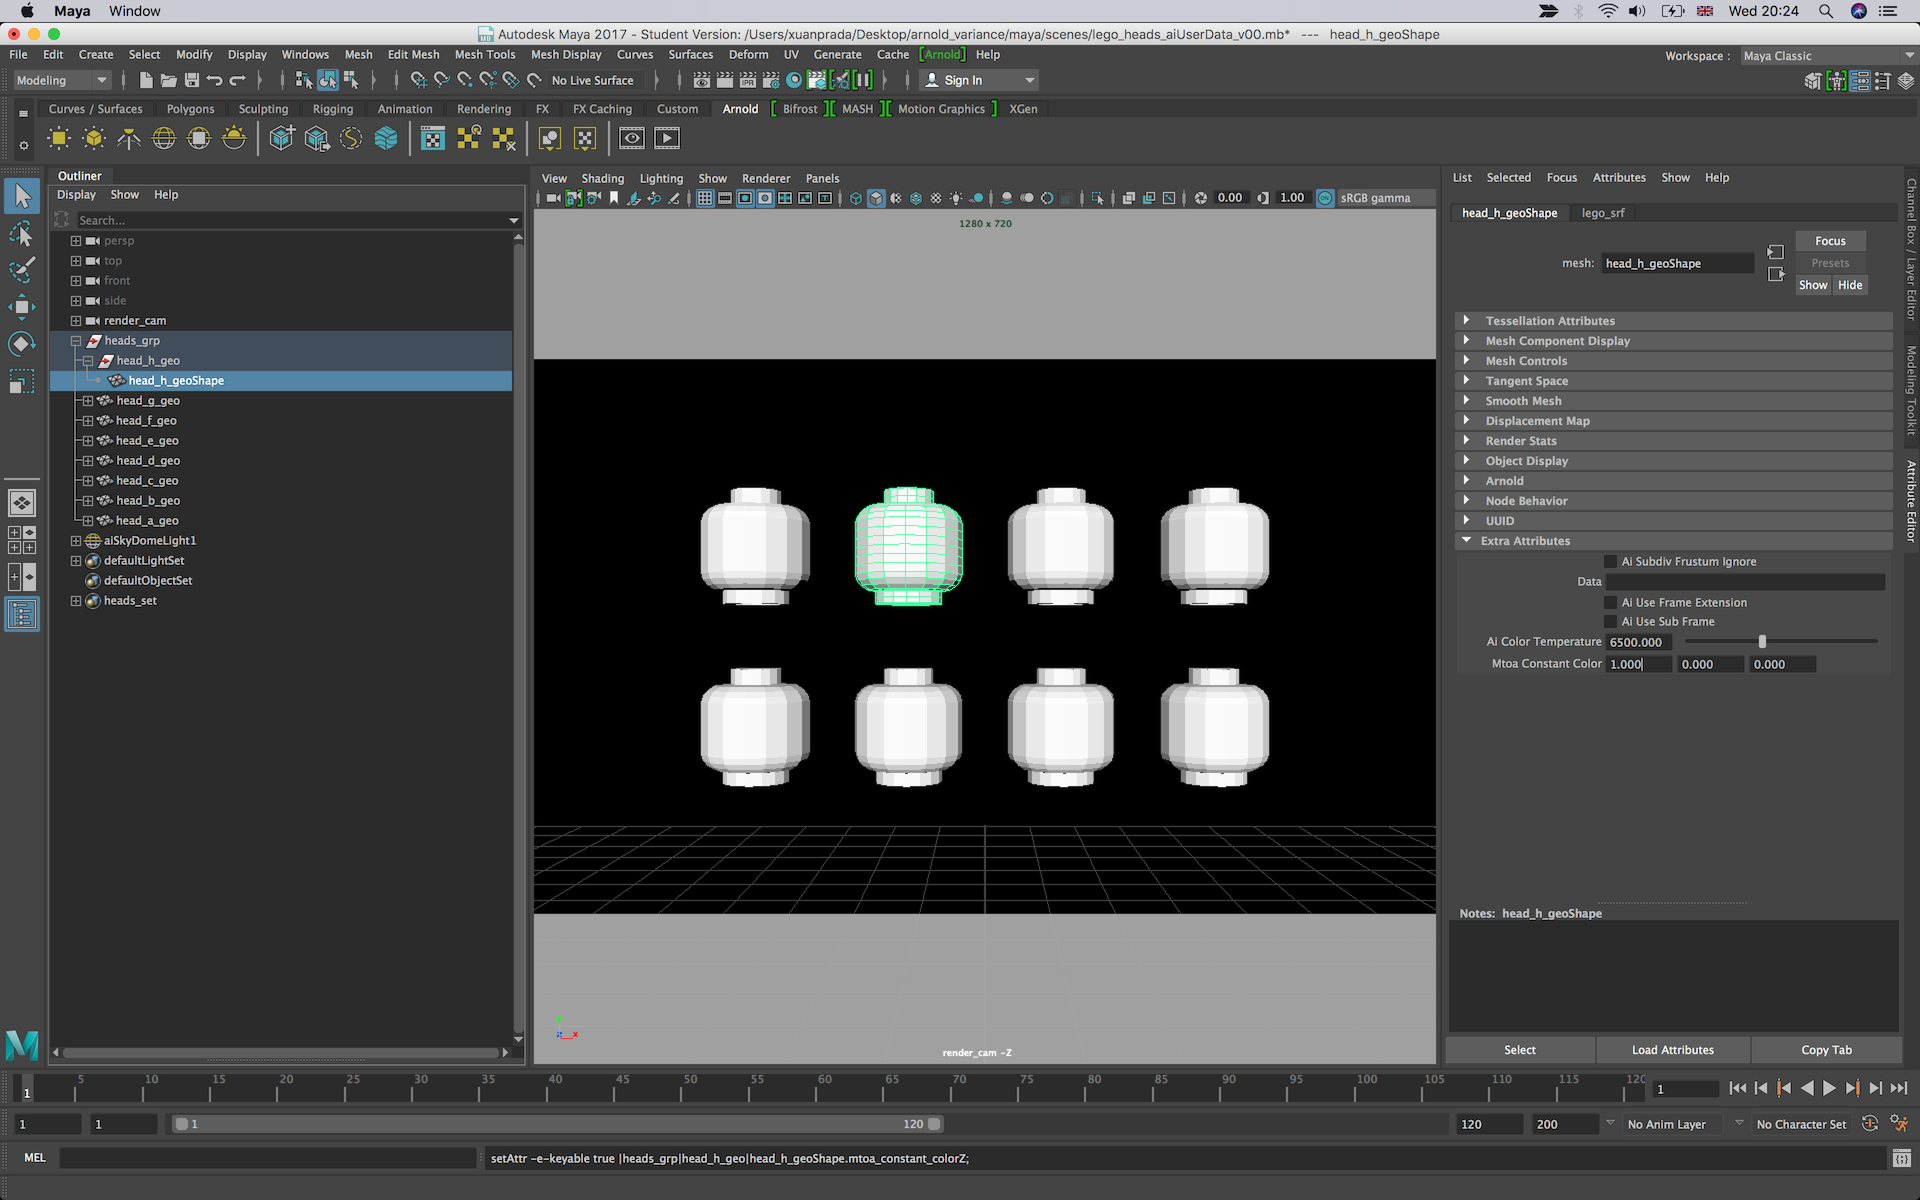Screen dimensions: 1920x1200
Task: Activate the Move tool in toolbox
Action: [x=22, y=307]
